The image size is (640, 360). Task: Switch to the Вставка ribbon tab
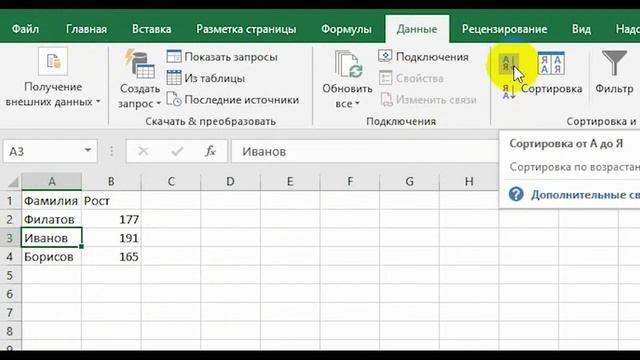(x=151, y=29)
